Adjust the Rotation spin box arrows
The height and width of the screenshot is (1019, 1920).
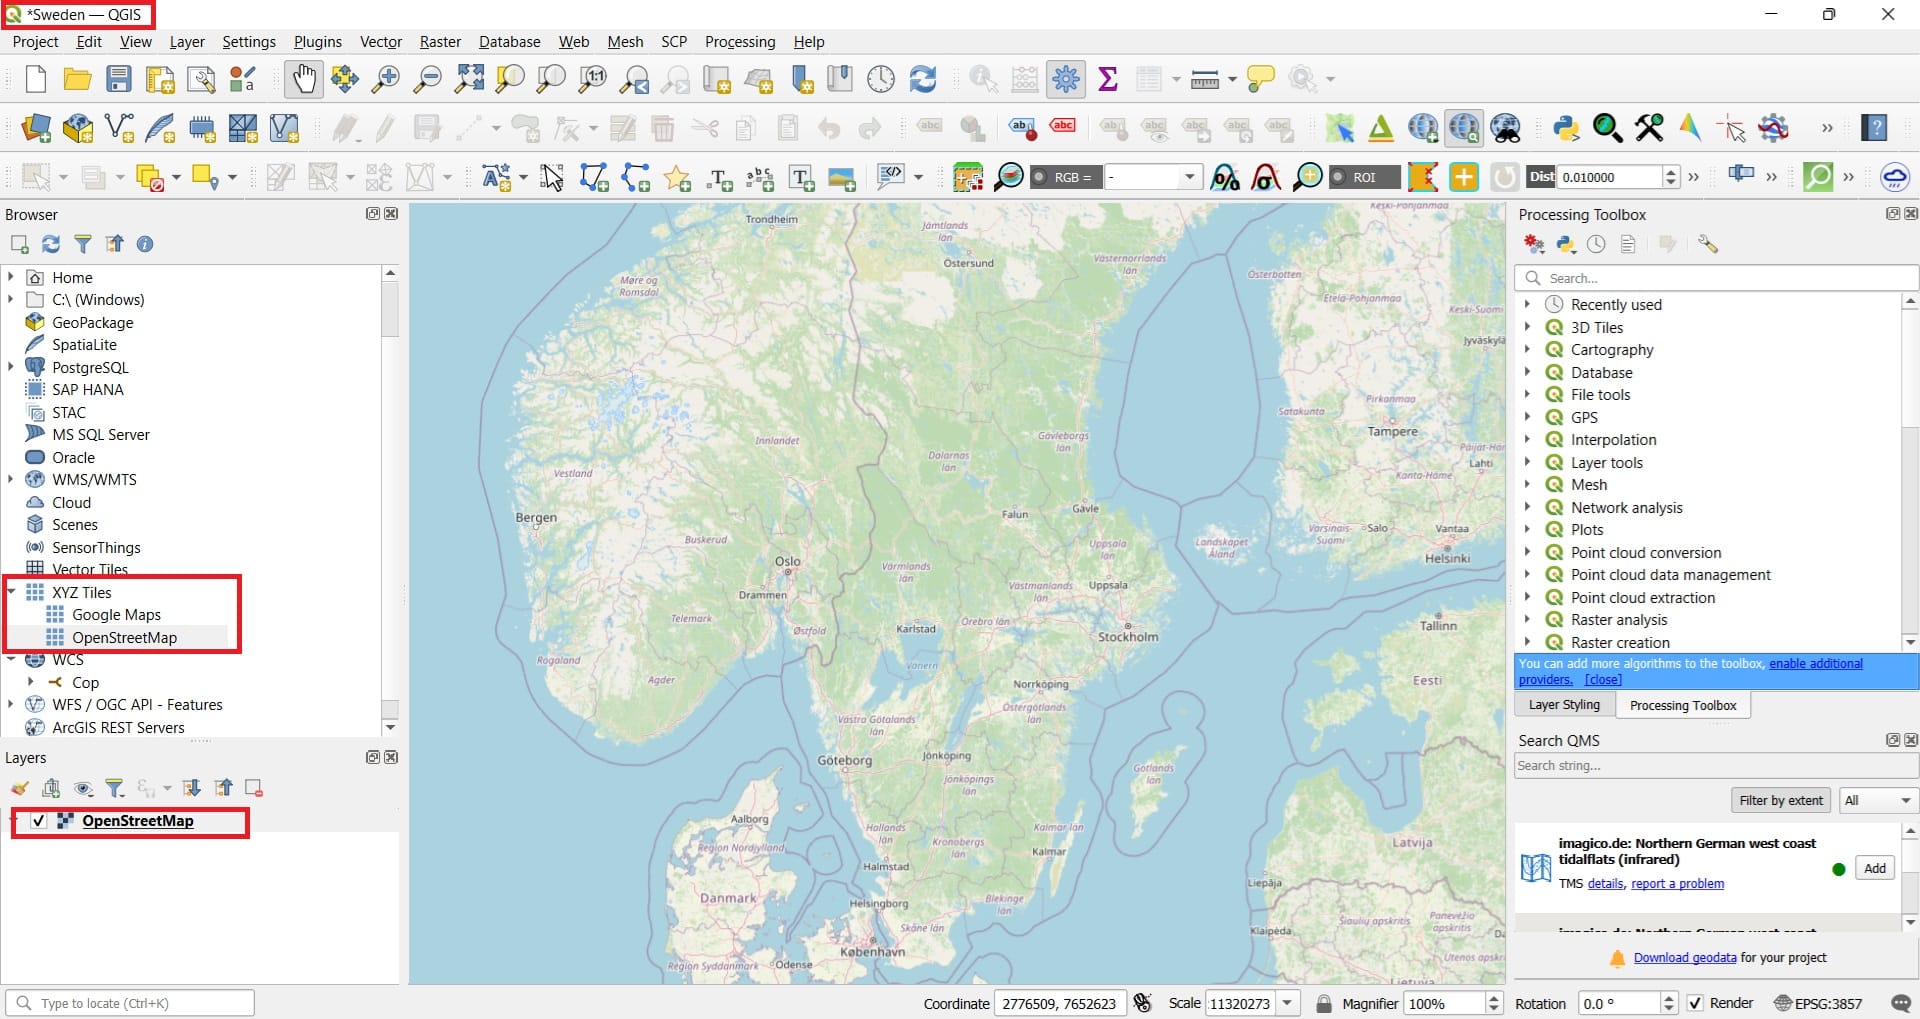click(x=1668, y=1003)
